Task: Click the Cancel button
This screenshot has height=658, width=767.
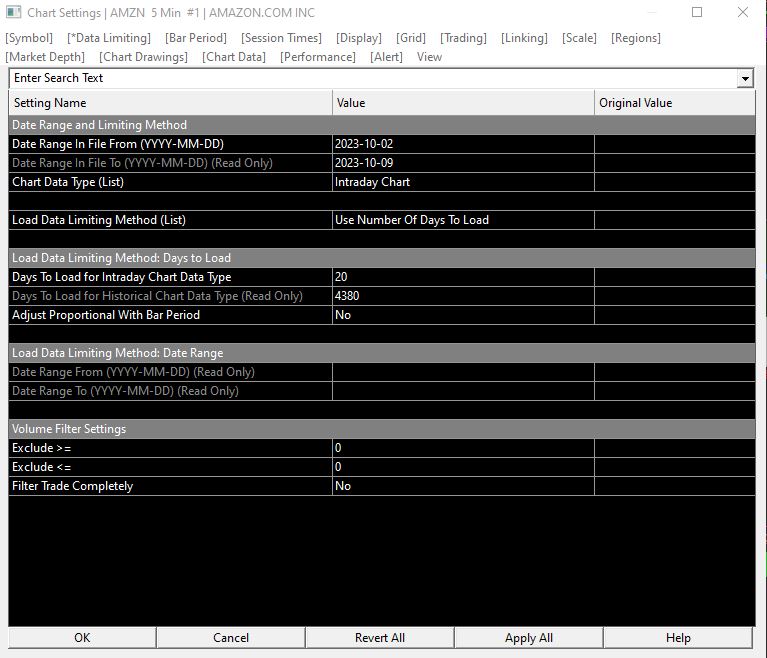Action: [231, 638]
